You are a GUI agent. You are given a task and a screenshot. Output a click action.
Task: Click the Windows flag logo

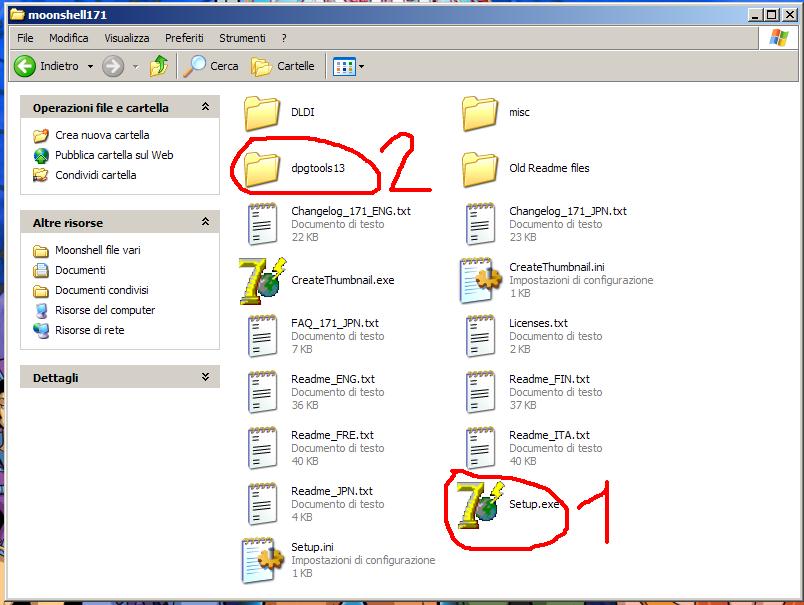(778, 38)
